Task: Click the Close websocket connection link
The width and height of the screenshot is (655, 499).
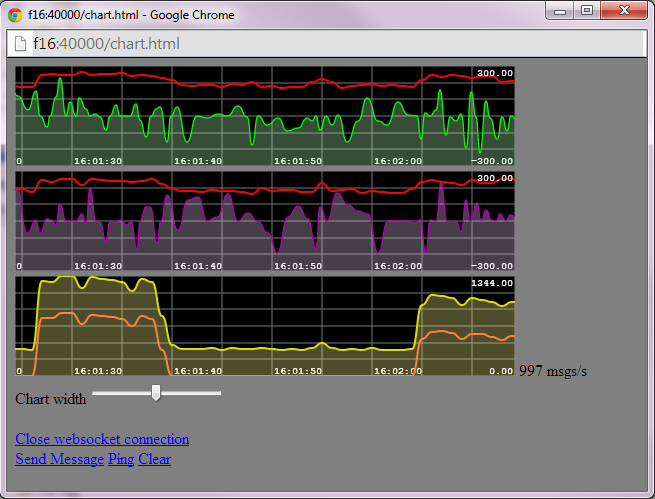Action: [x=102, y=439]
